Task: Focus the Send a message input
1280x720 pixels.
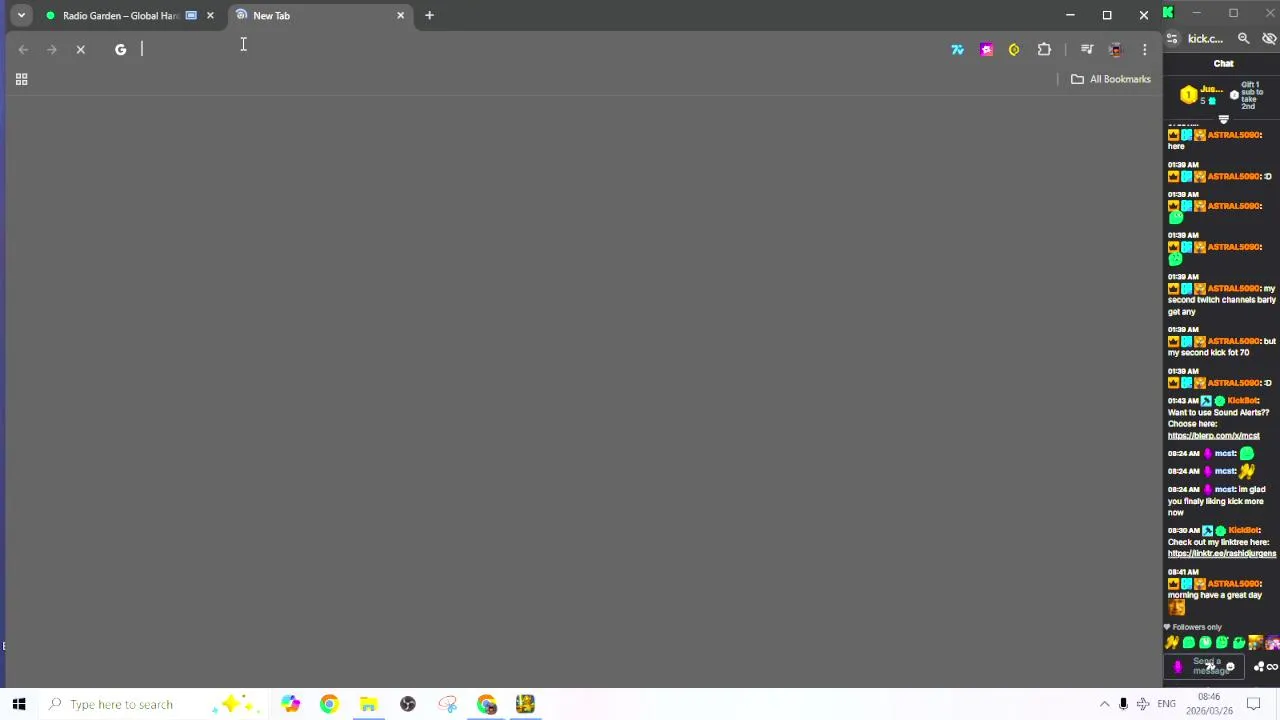Action: coord(1205,666)
